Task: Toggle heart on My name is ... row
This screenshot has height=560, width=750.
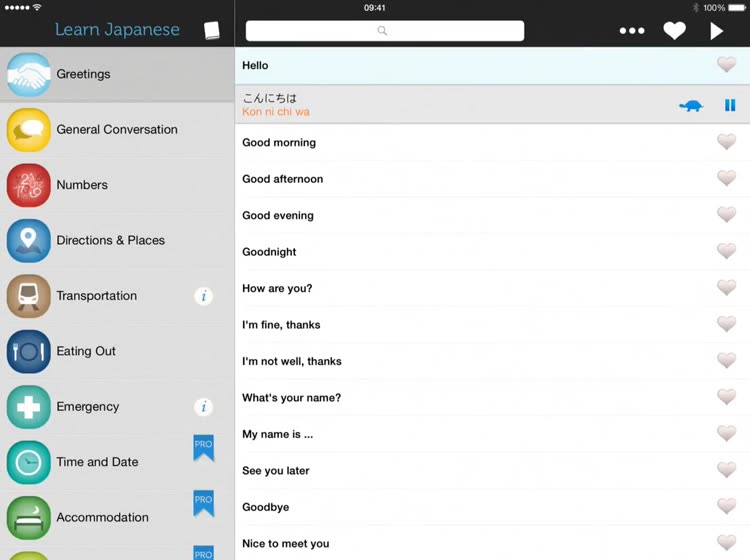Action: pyautogui.click(x=727, y=433)
